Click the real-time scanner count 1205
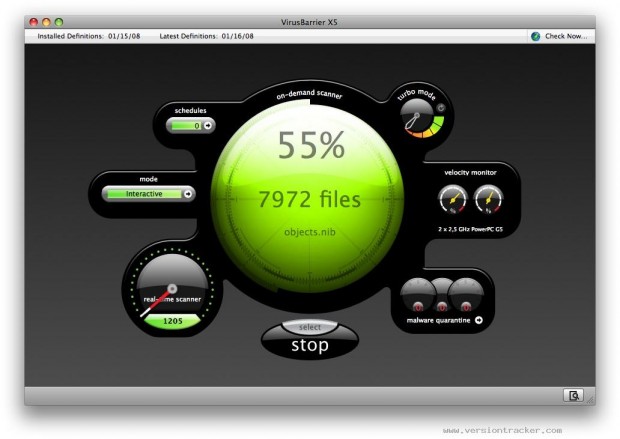The image size is (620, 439). tap(172, 321)
